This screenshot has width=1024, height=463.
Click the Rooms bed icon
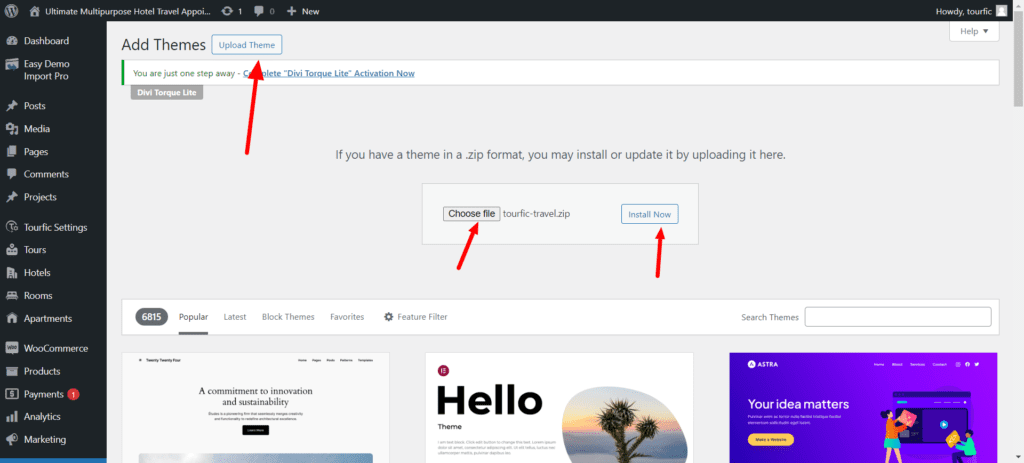[11, 295]
